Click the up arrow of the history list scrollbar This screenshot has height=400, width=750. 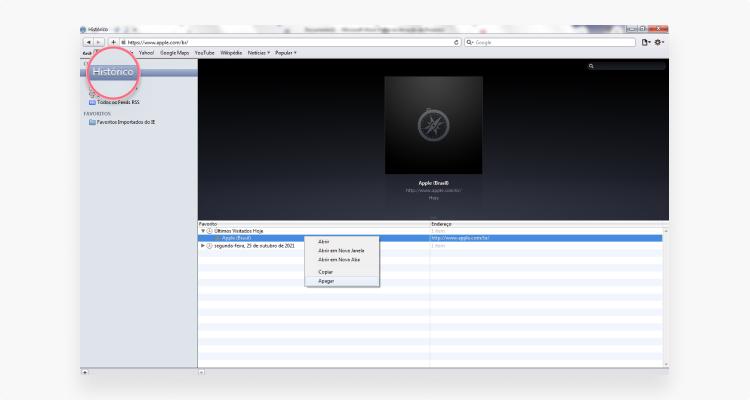click(666, 231)
